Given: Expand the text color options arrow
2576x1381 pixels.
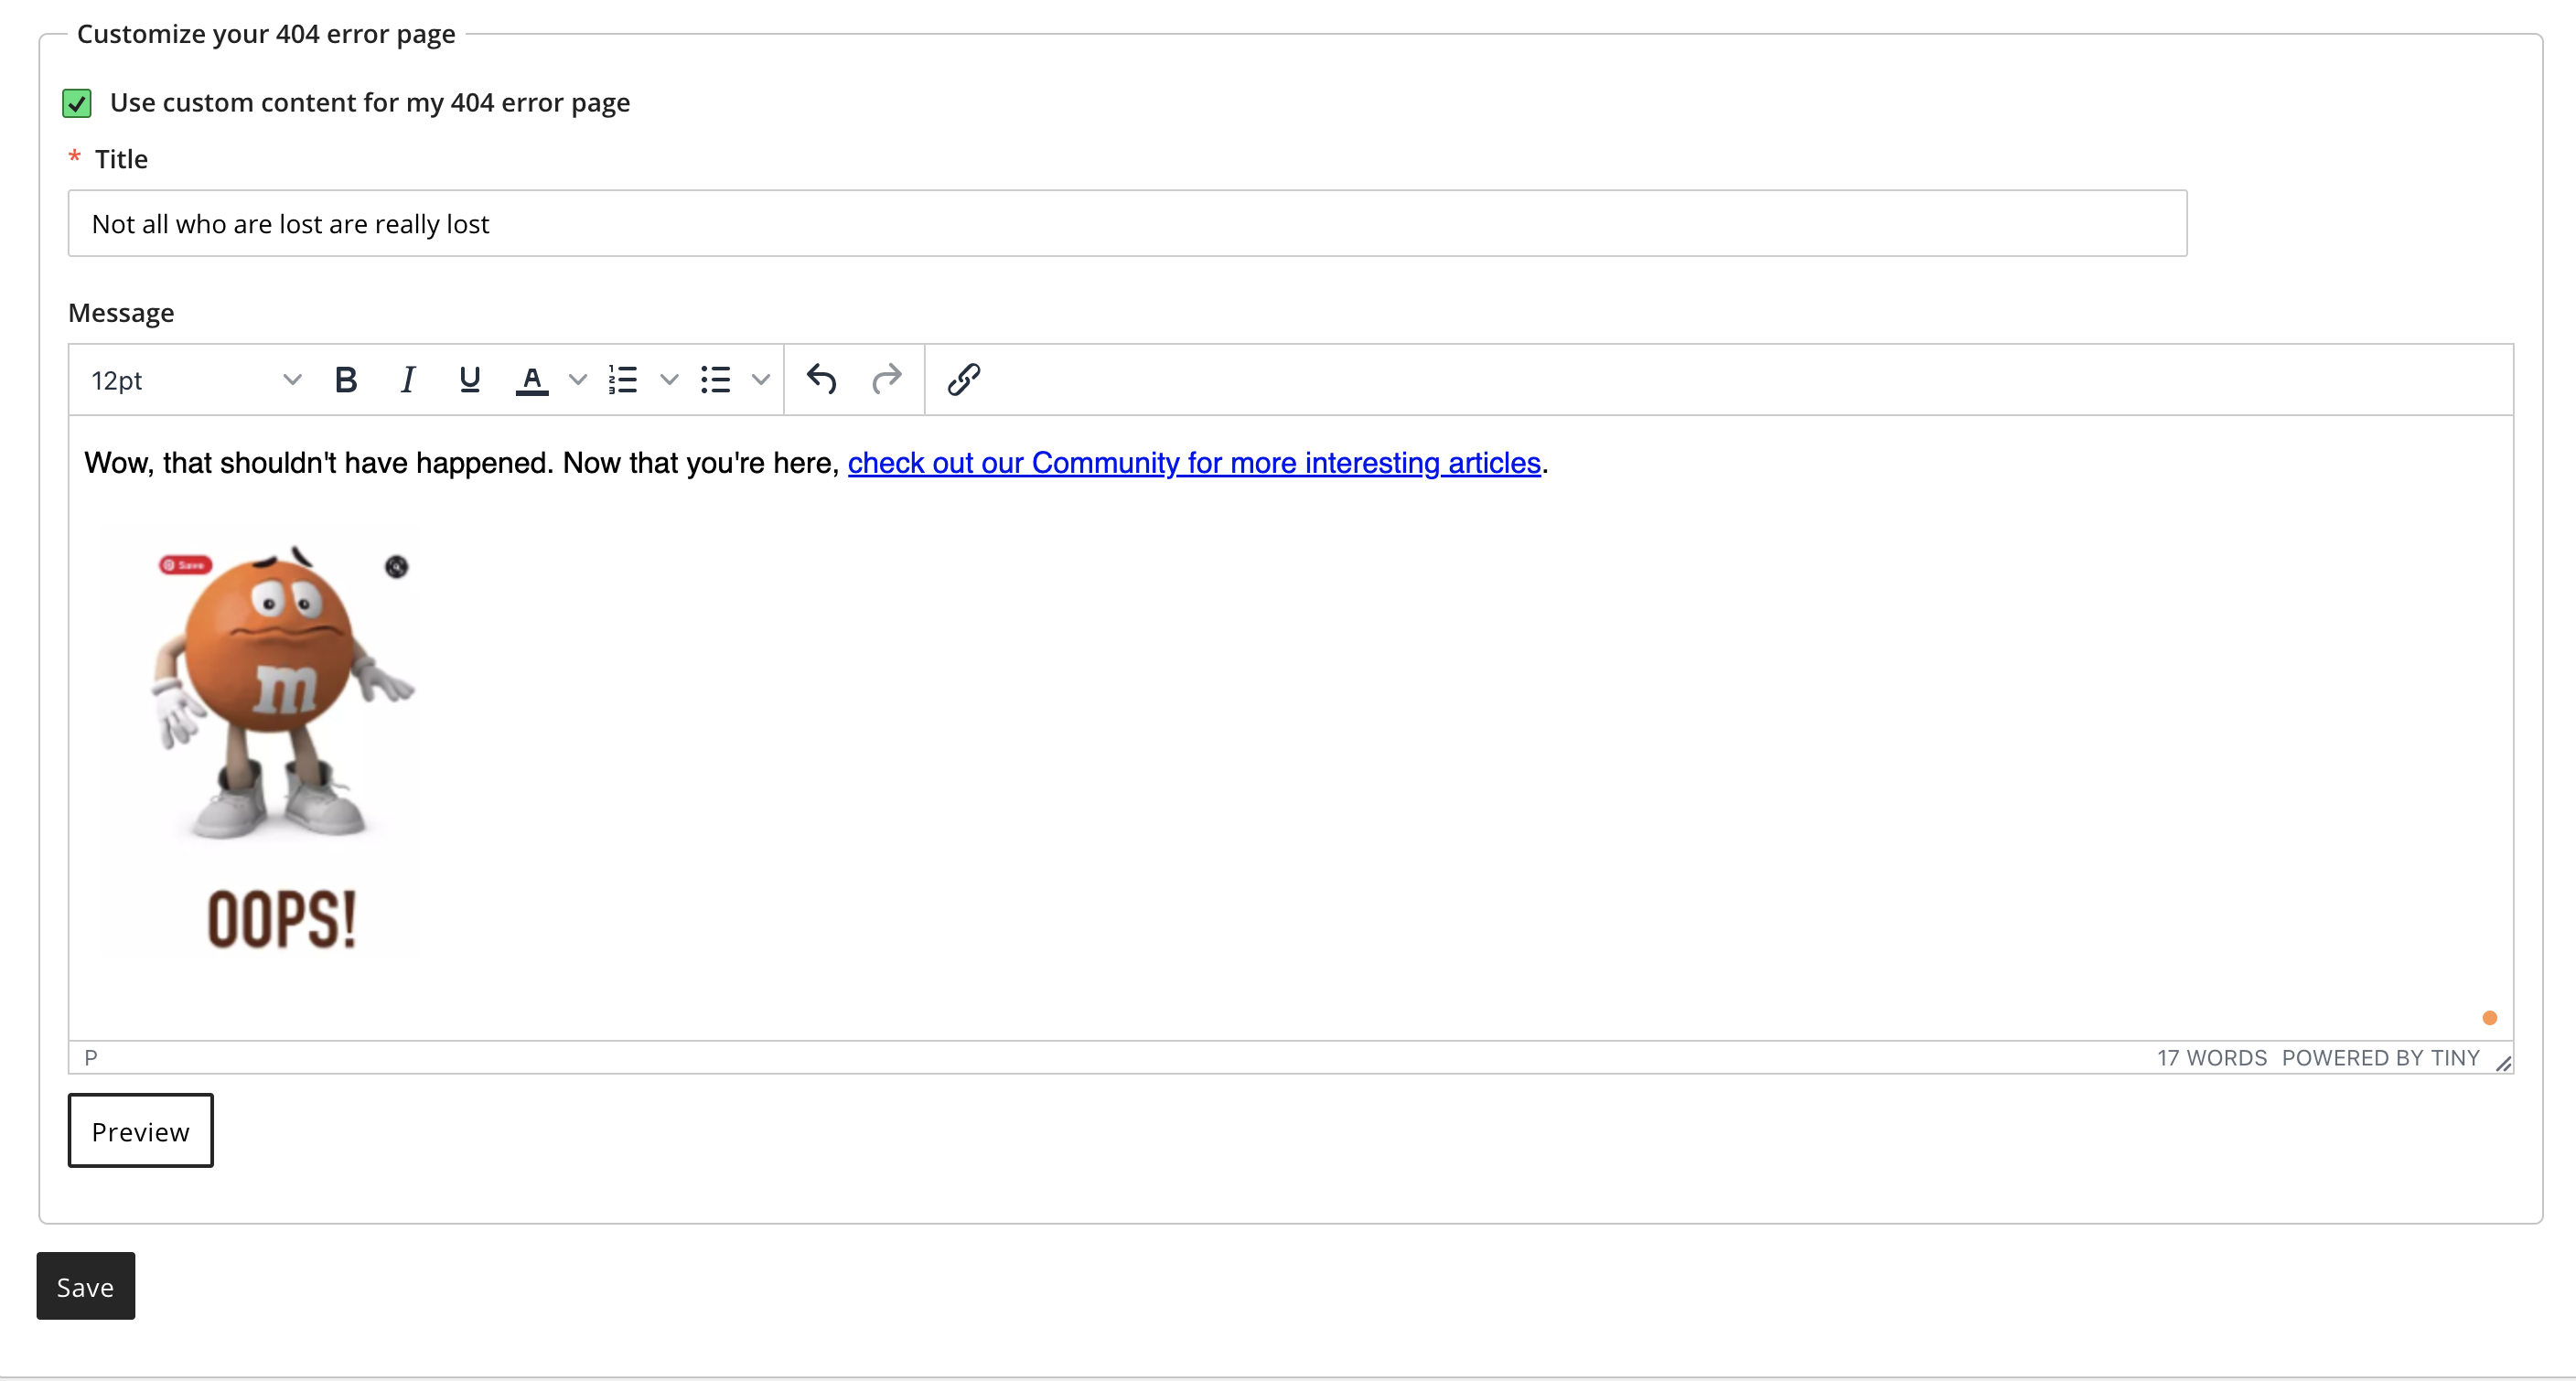Looking at the screenshot, I should 577,380.
